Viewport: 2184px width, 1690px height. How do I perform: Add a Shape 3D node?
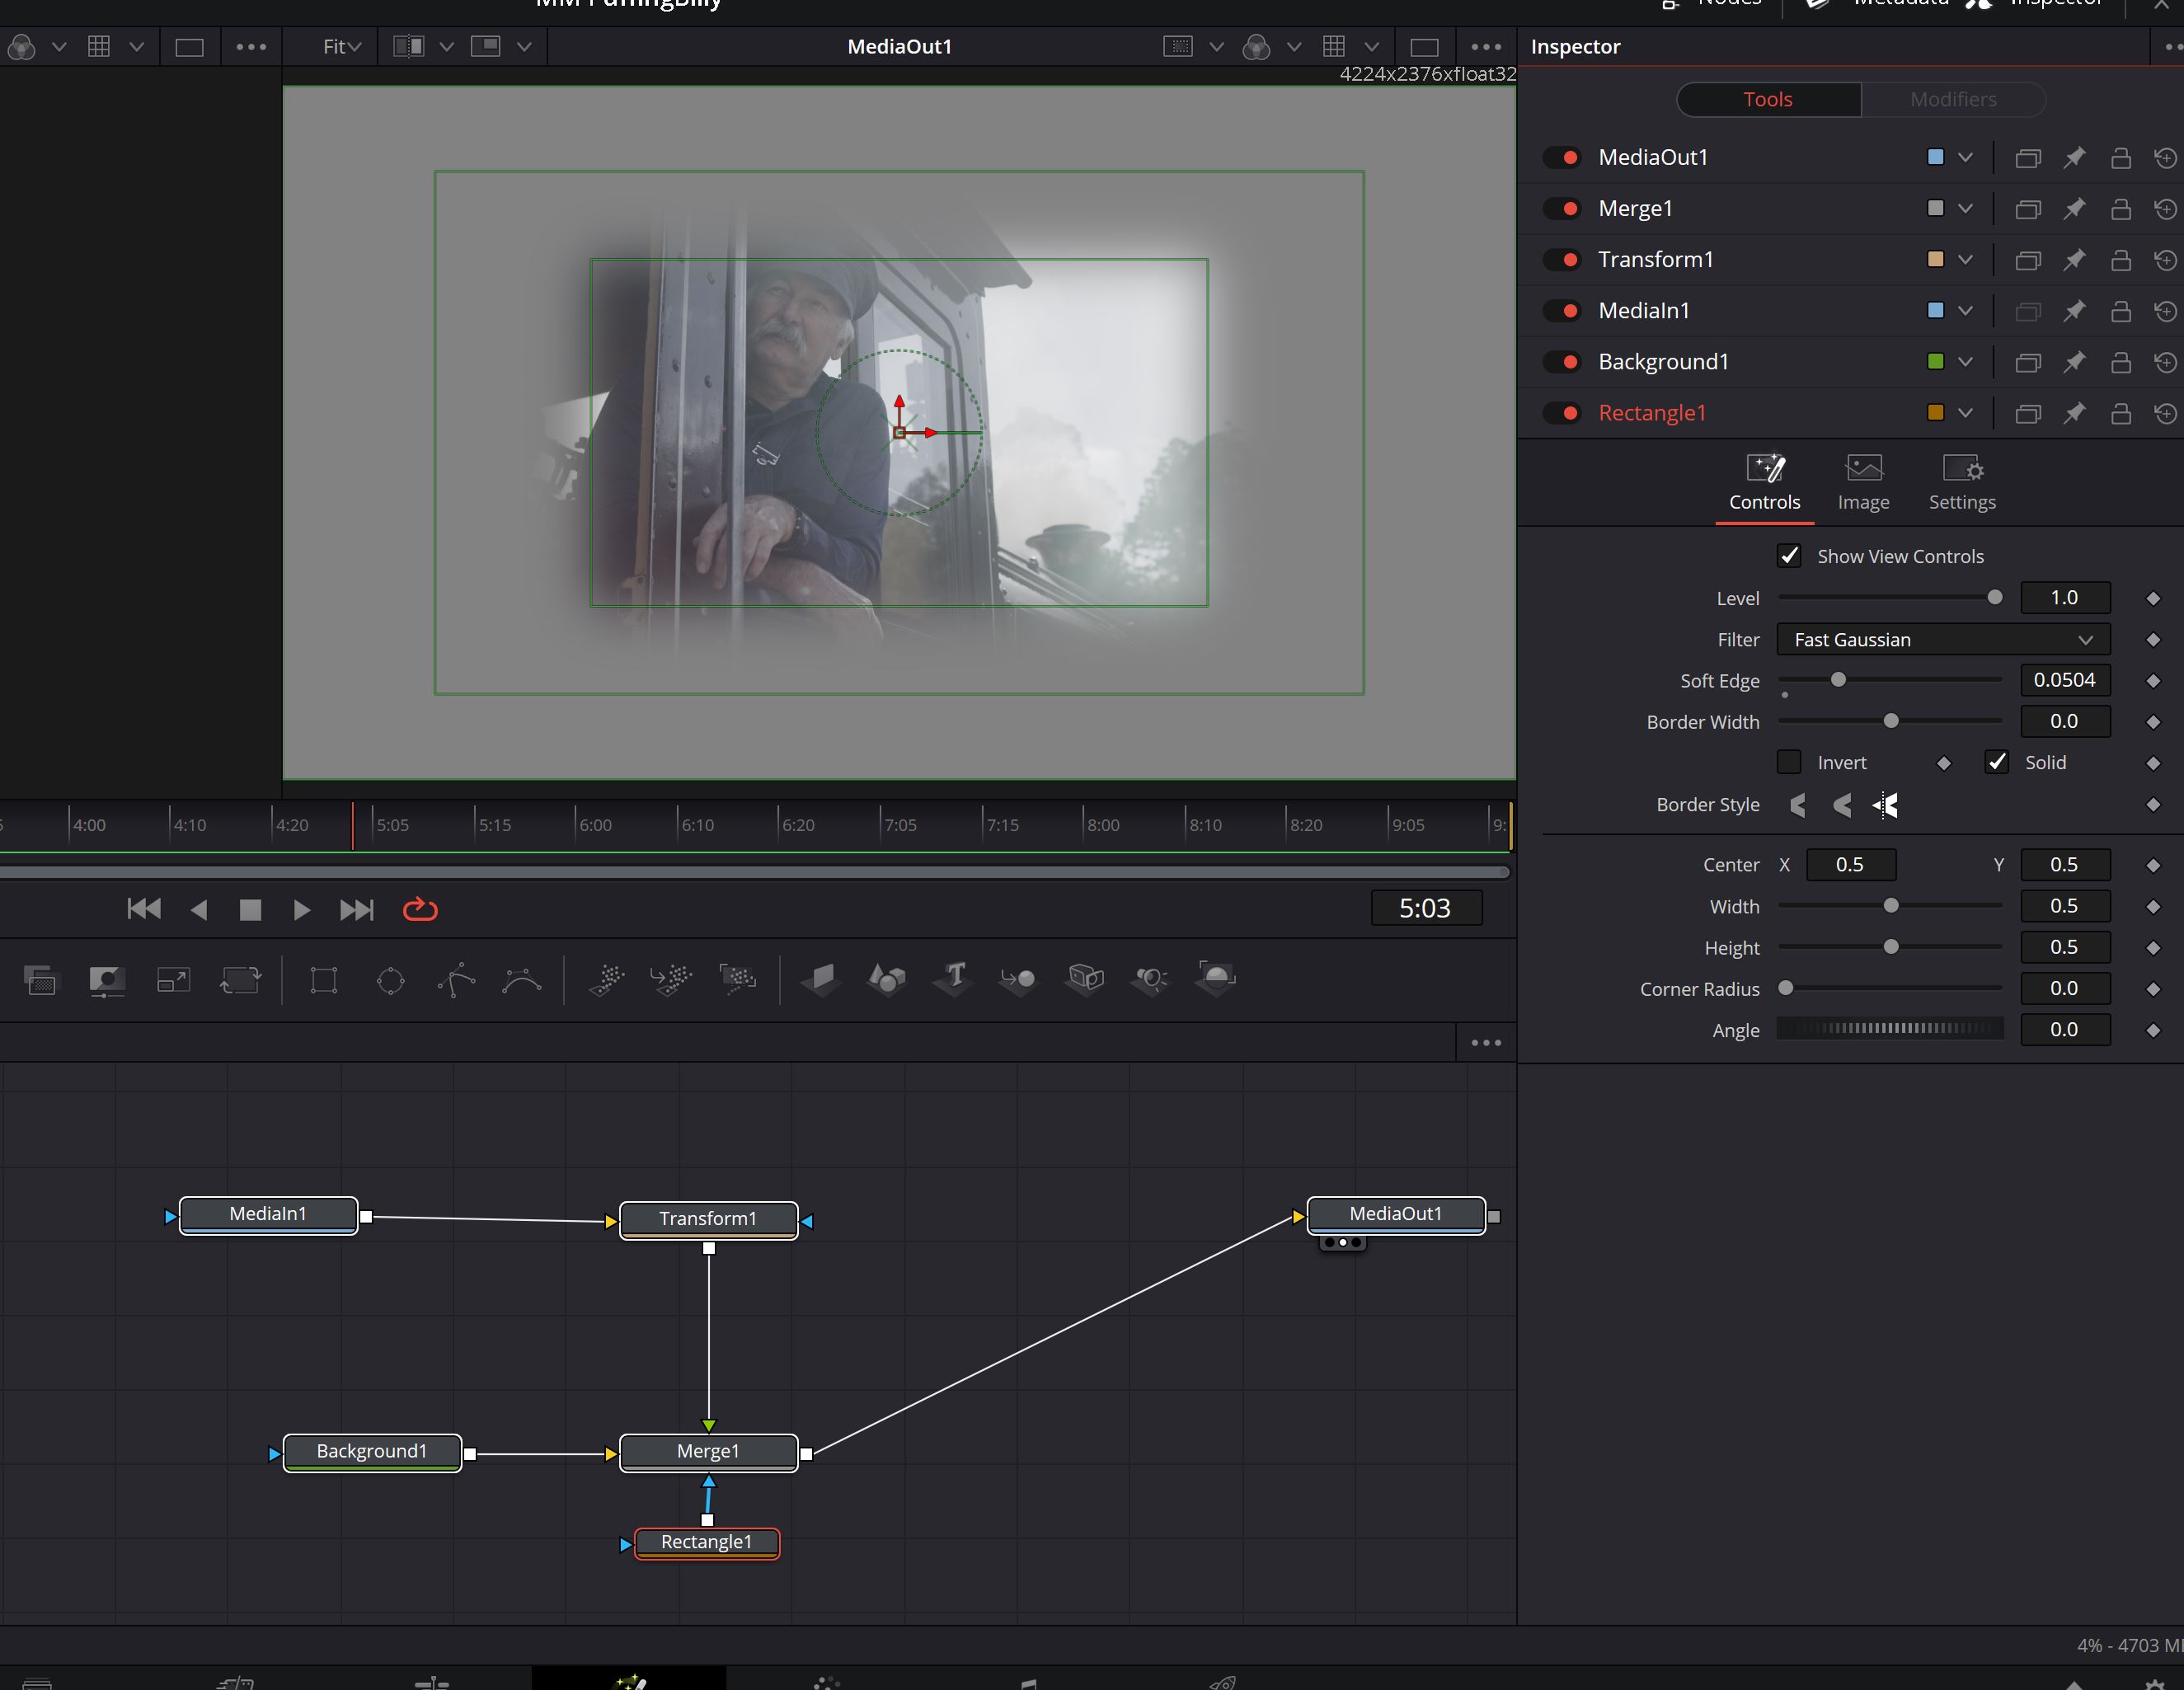pyautogui.click(x=887, y=979)
